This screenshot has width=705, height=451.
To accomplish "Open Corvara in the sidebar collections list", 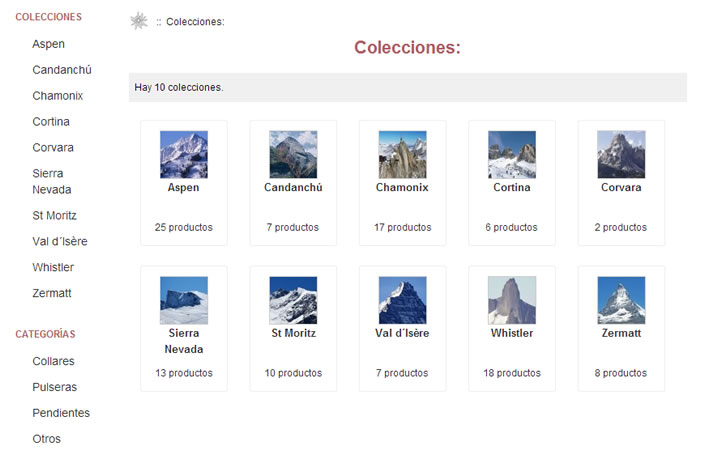I will point(53,147).
